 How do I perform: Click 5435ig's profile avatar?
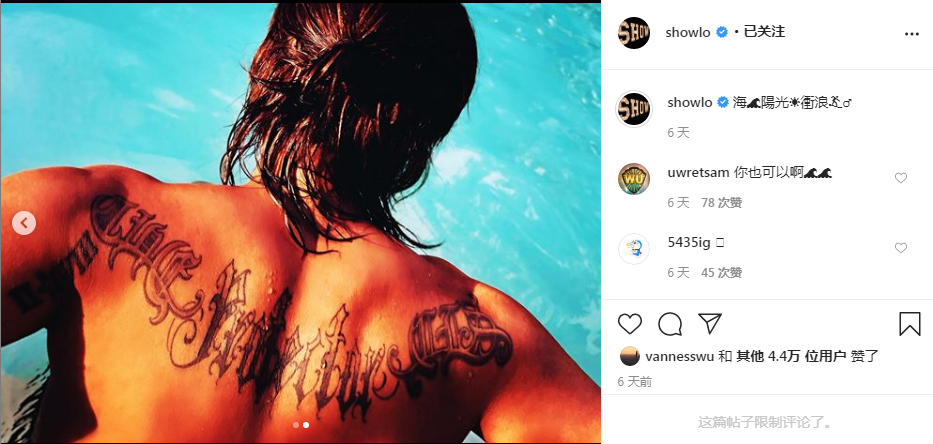coord(634,249)
